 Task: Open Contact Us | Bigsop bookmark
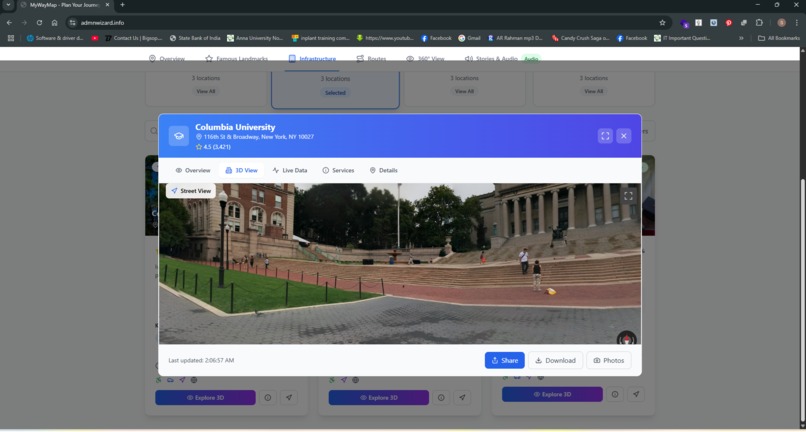tap(134, 38)
